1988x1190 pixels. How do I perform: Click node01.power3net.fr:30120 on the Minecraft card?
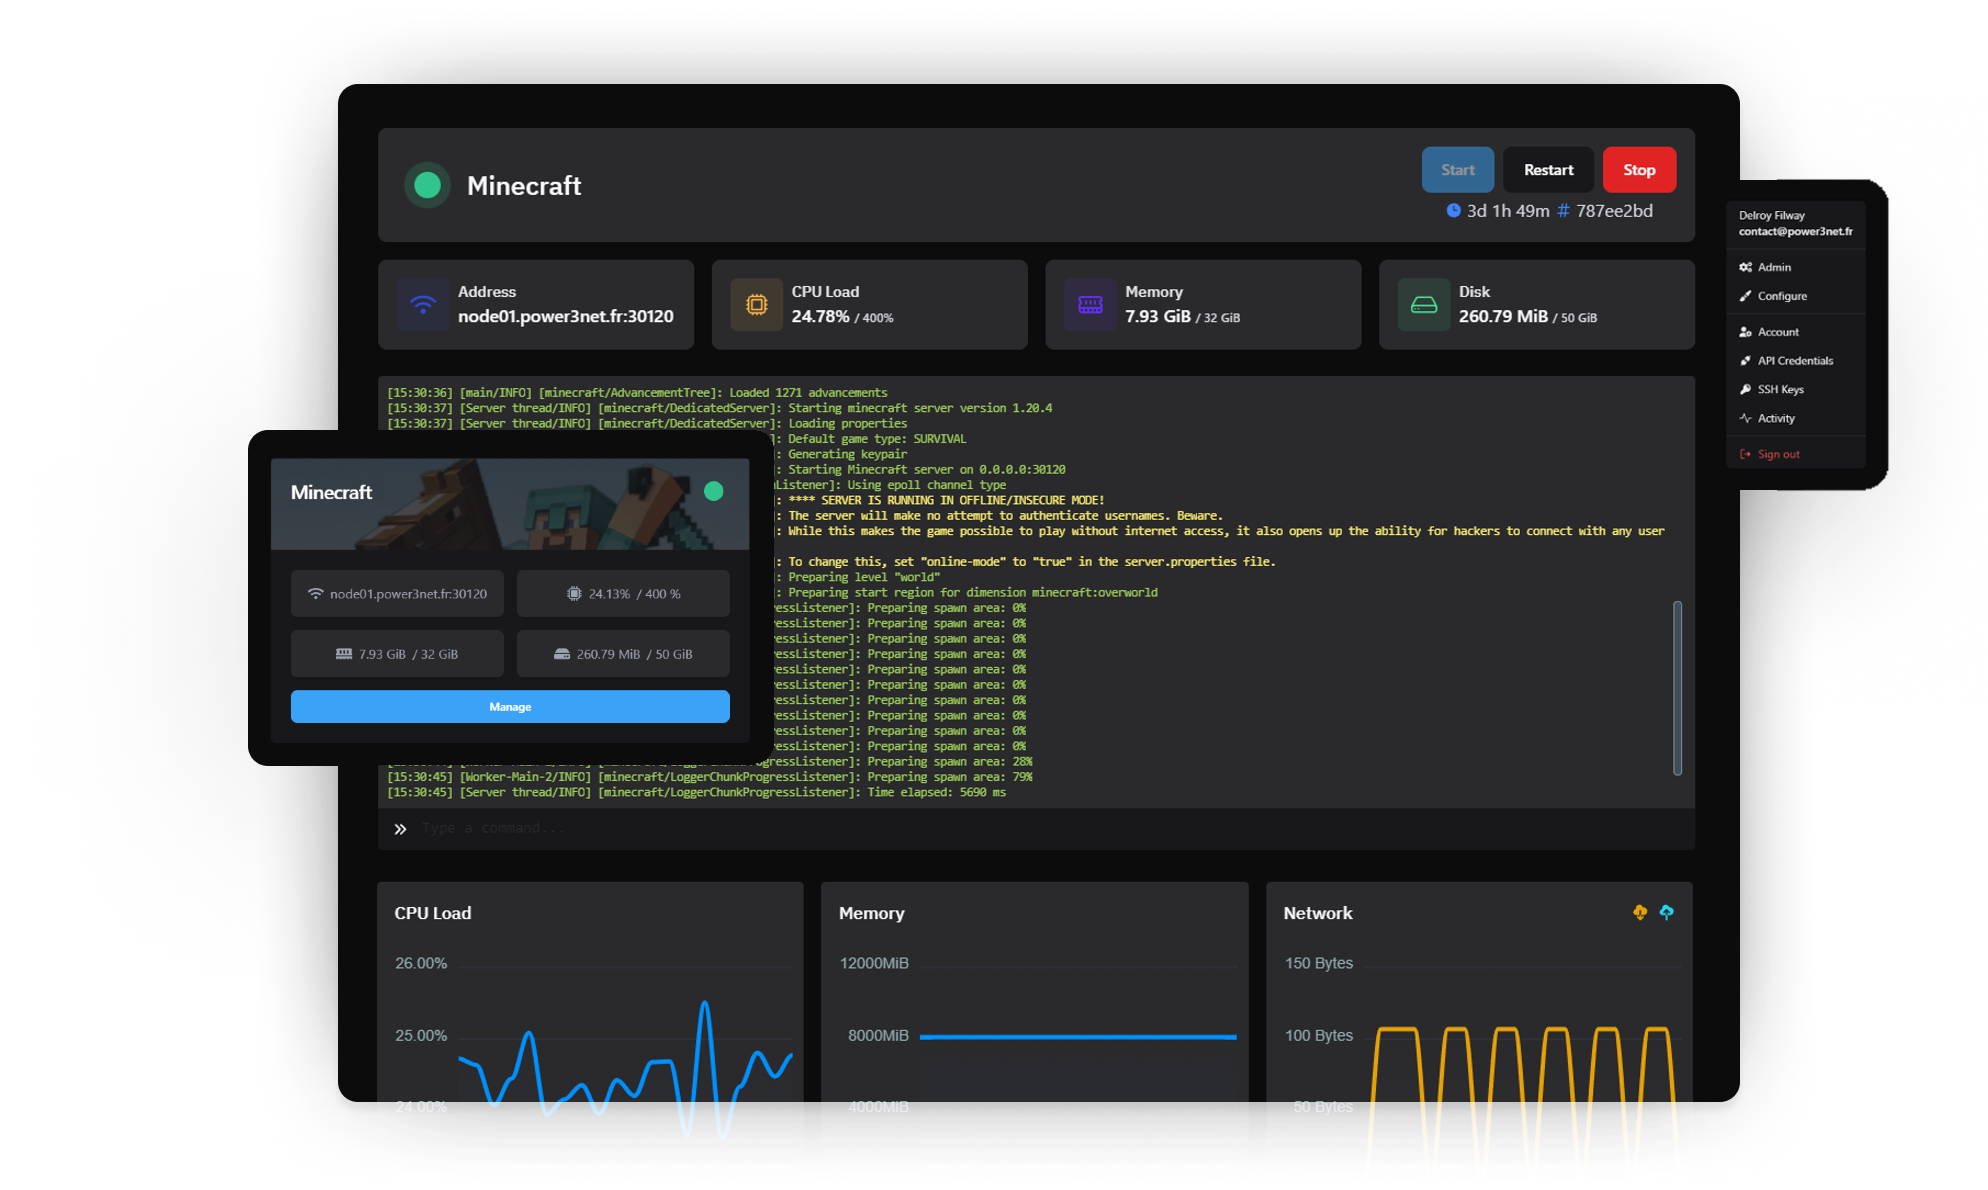(x=408, y=594)
